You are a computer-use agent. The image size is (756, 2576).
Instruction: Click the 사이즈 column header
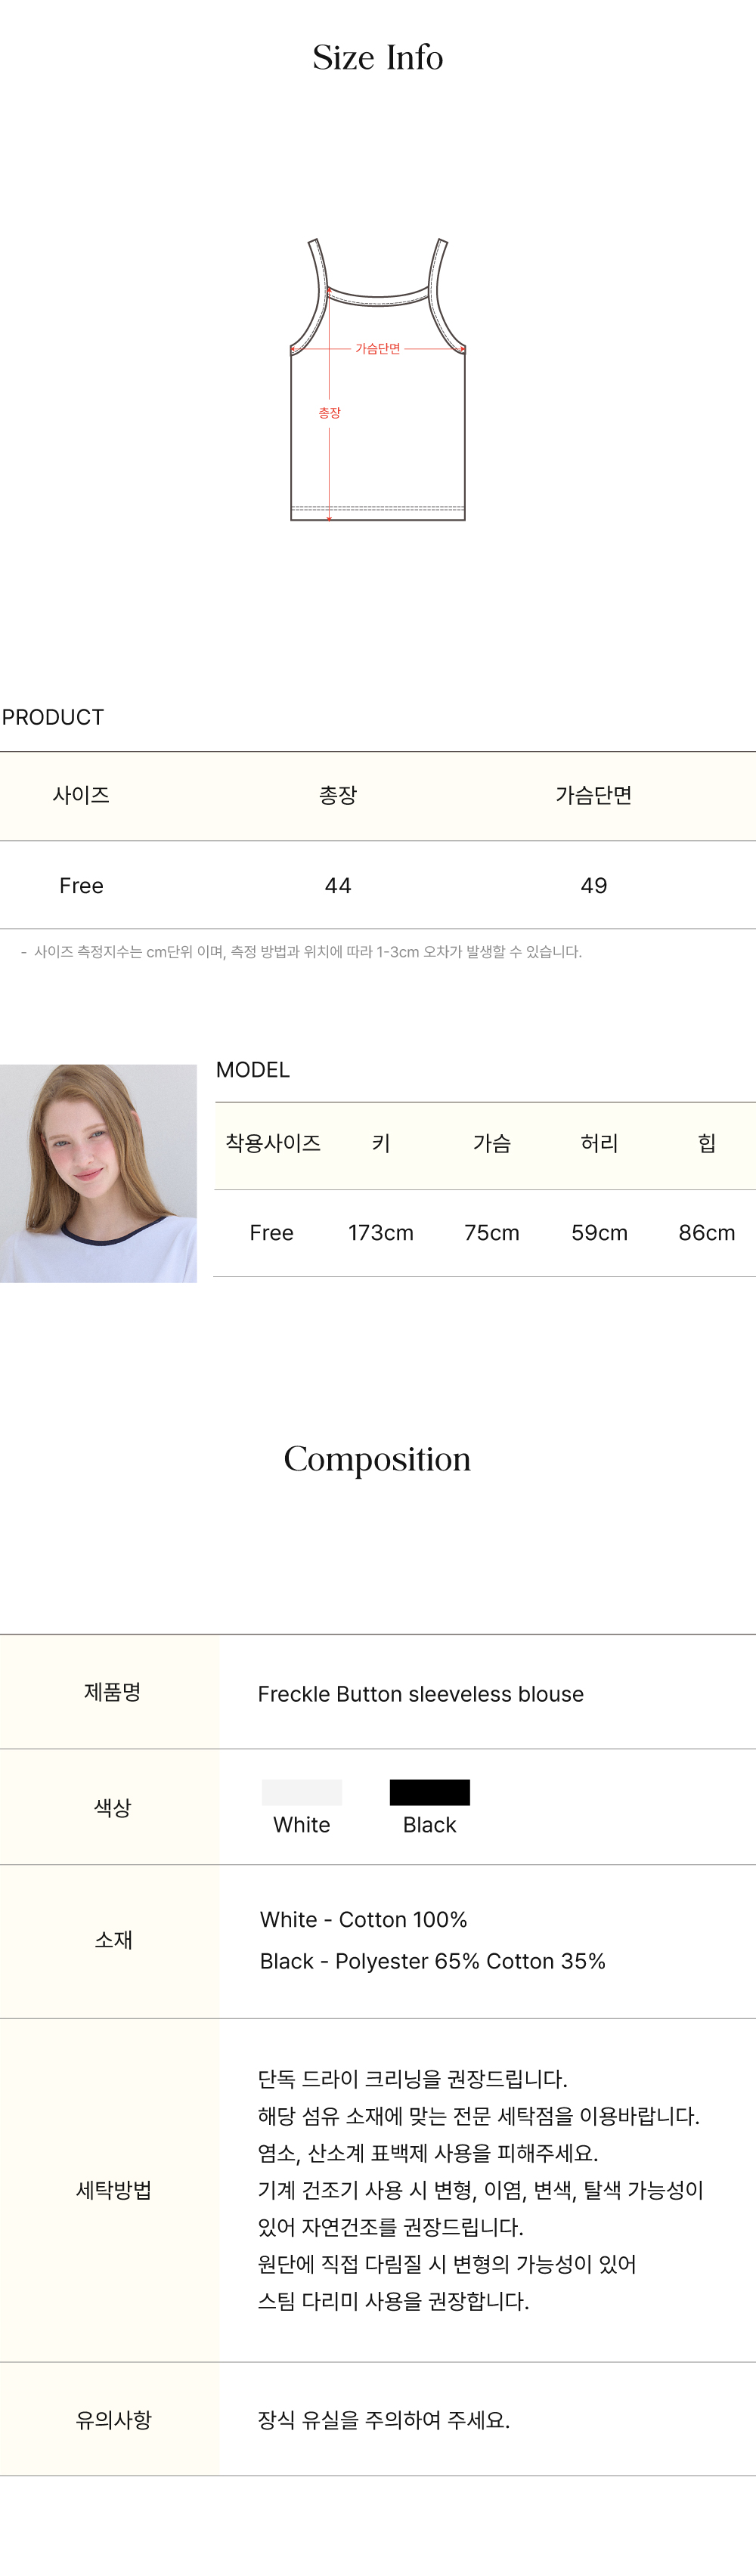pyautogui.click(x=81, y=795)
